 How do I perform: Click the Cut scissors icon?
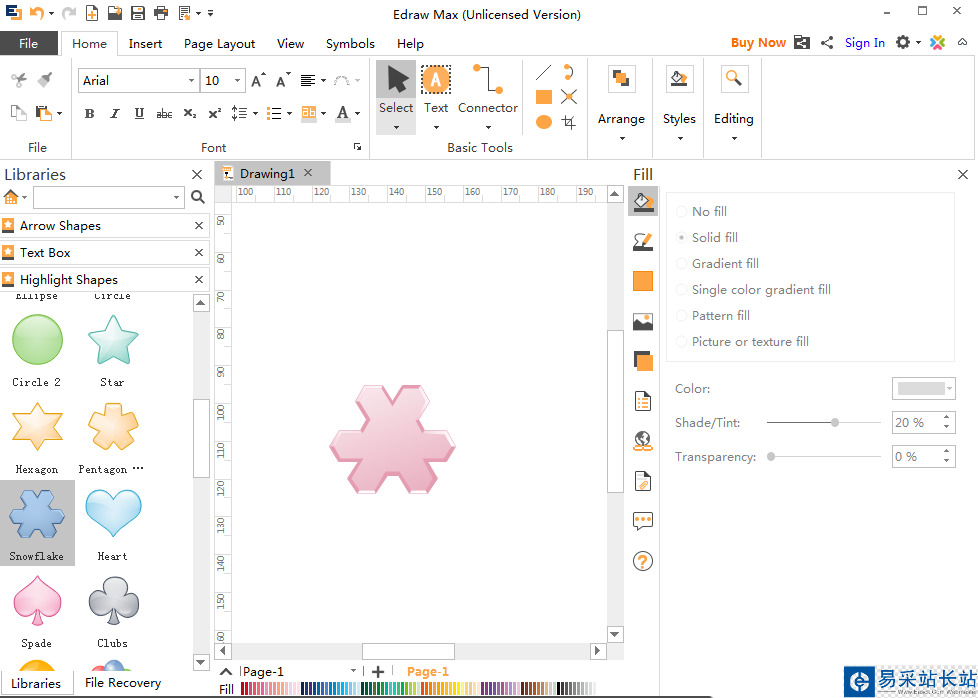19,79
